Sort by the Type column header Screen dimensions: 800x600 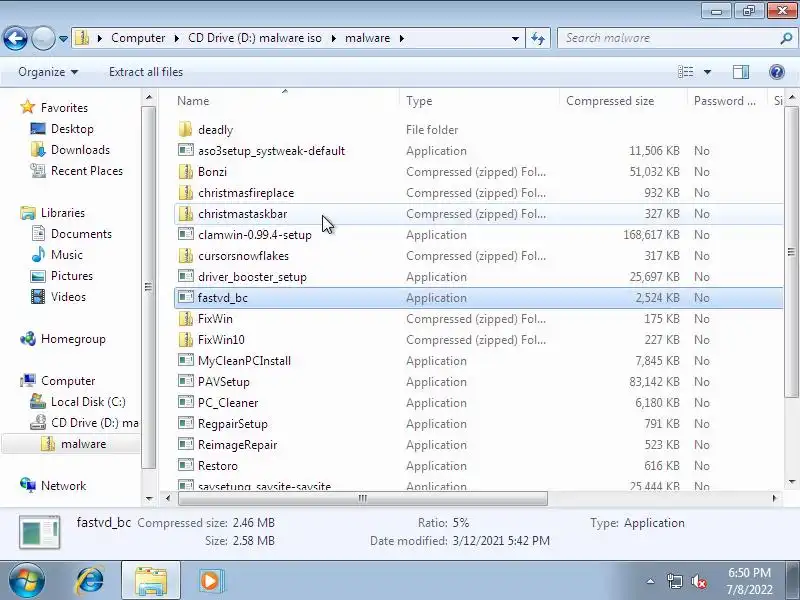pyautogui.click(x=419, y=101)
